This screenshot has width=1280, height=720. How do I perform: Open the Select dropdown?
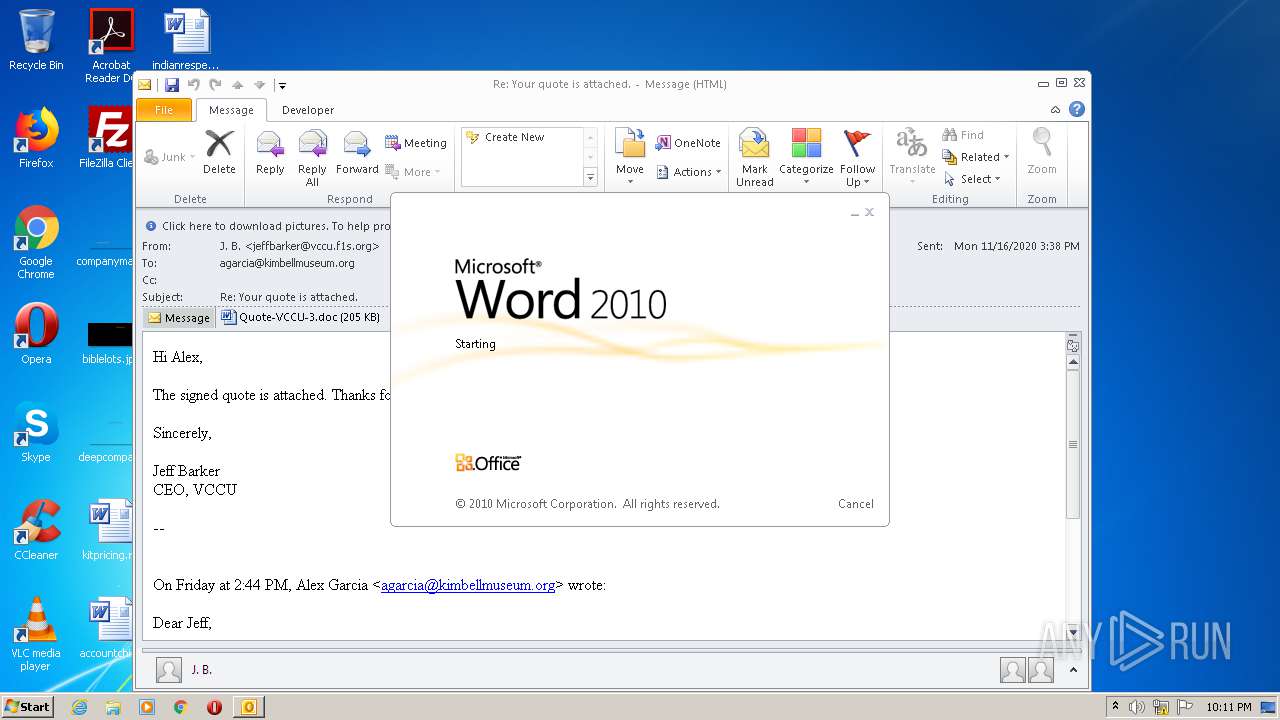tap(972, 179)
